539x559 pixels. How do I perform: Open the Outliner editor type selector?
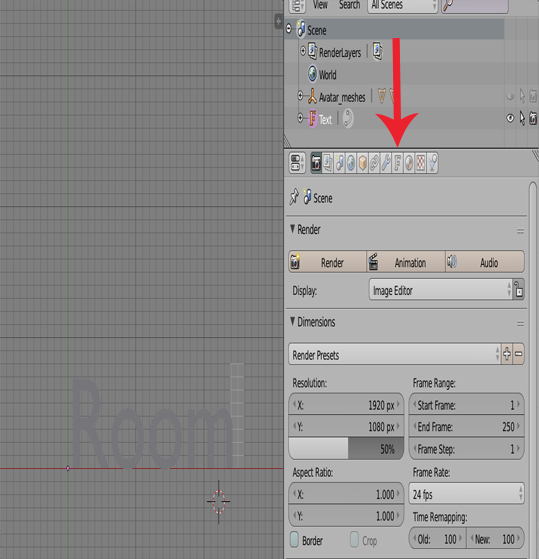(297, 5)
